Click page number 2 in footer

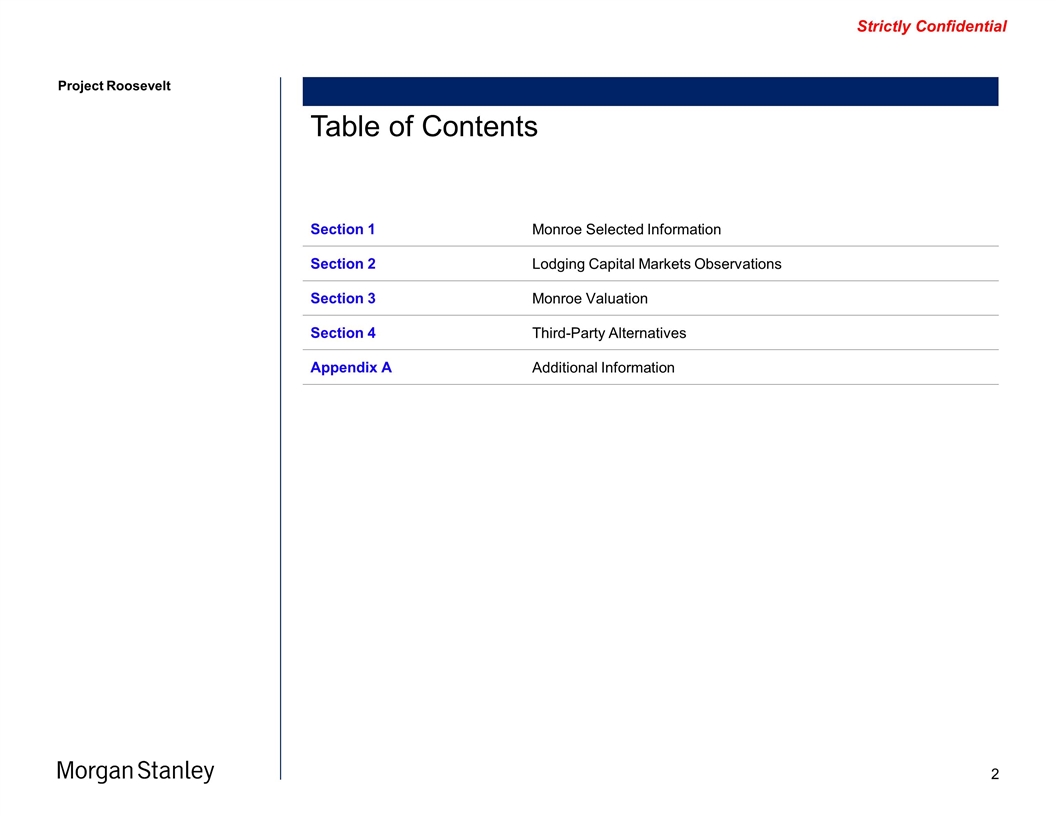994,774
